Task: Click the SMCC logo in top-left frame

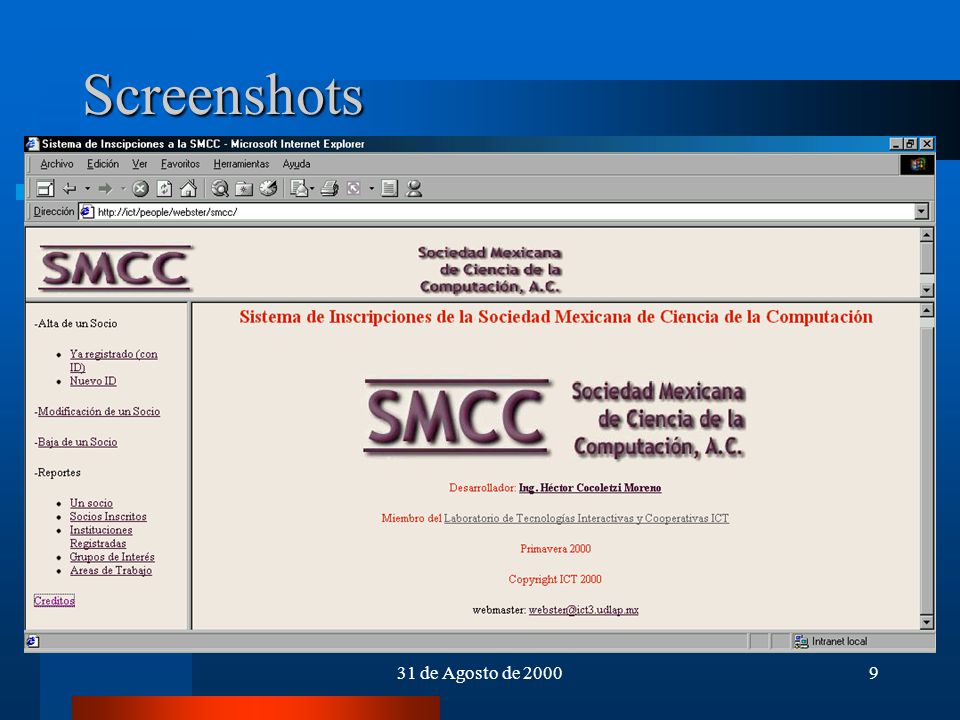Action: coord(116,268)
